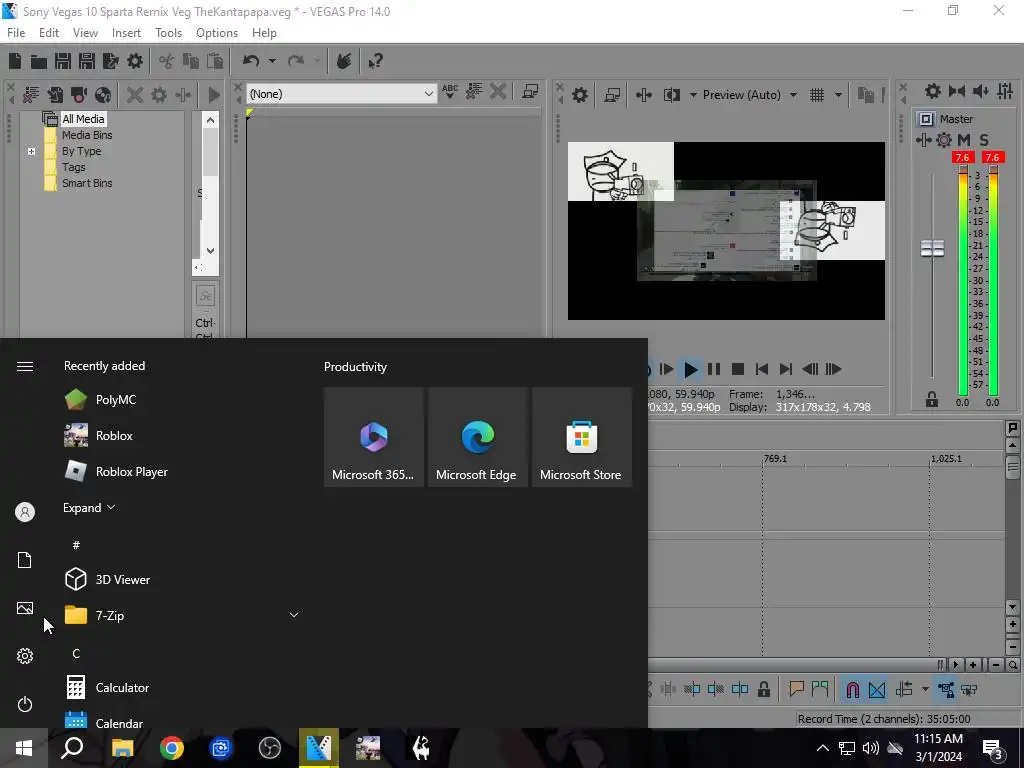Viewport: 1024px width, 768px height.
Task: Open Video Preview properties gear icon
Action: (579, 95)
